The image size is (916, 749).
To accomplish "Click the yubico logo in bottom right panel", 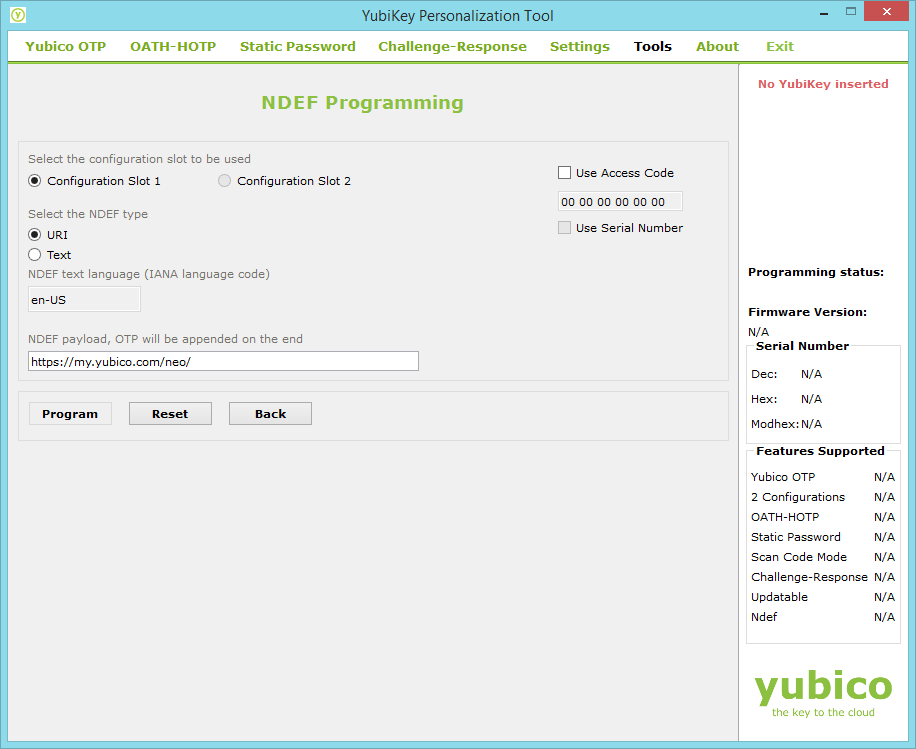I will point(823,688).
